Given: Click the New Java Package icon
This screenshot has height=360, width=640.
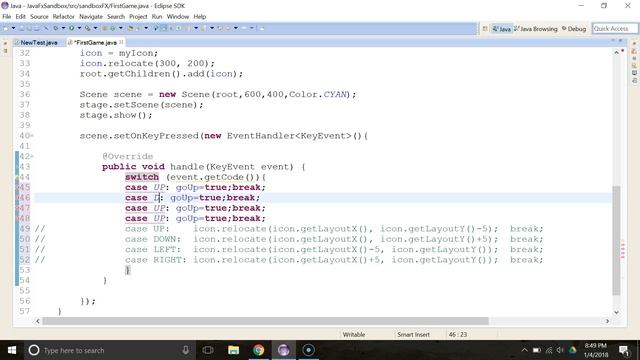Looking at the screenshot, I should click(104, 28).
